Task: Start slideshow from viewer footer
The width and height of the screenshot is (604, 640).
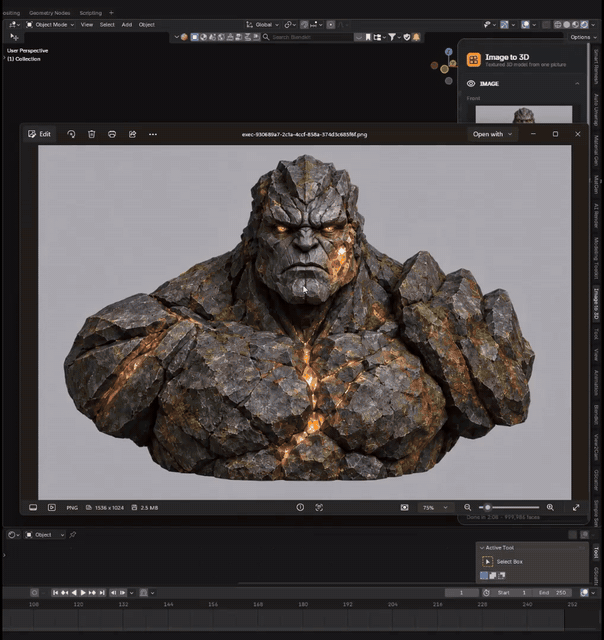Action: [x=52, y=507]
